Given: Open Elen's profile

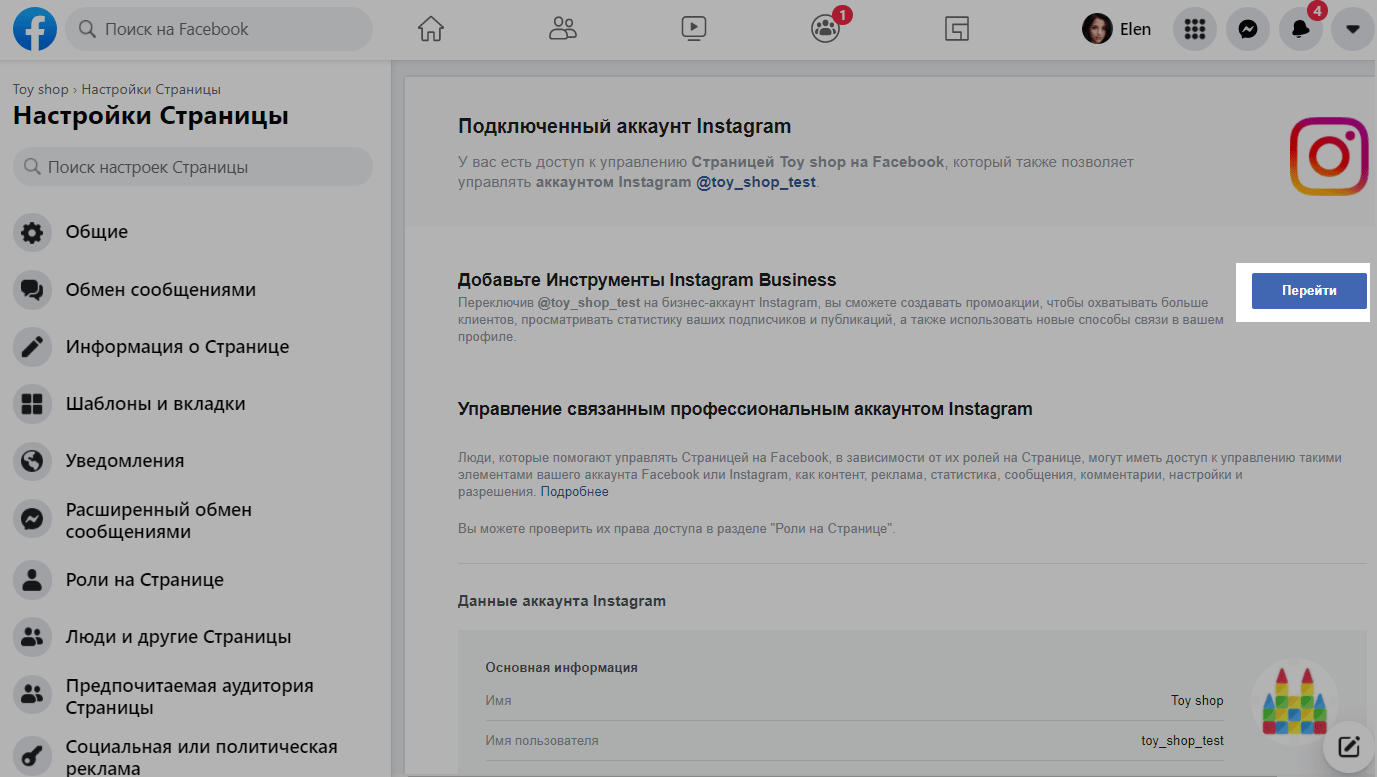Looking at the screenshot, I should click(1116, 29).
